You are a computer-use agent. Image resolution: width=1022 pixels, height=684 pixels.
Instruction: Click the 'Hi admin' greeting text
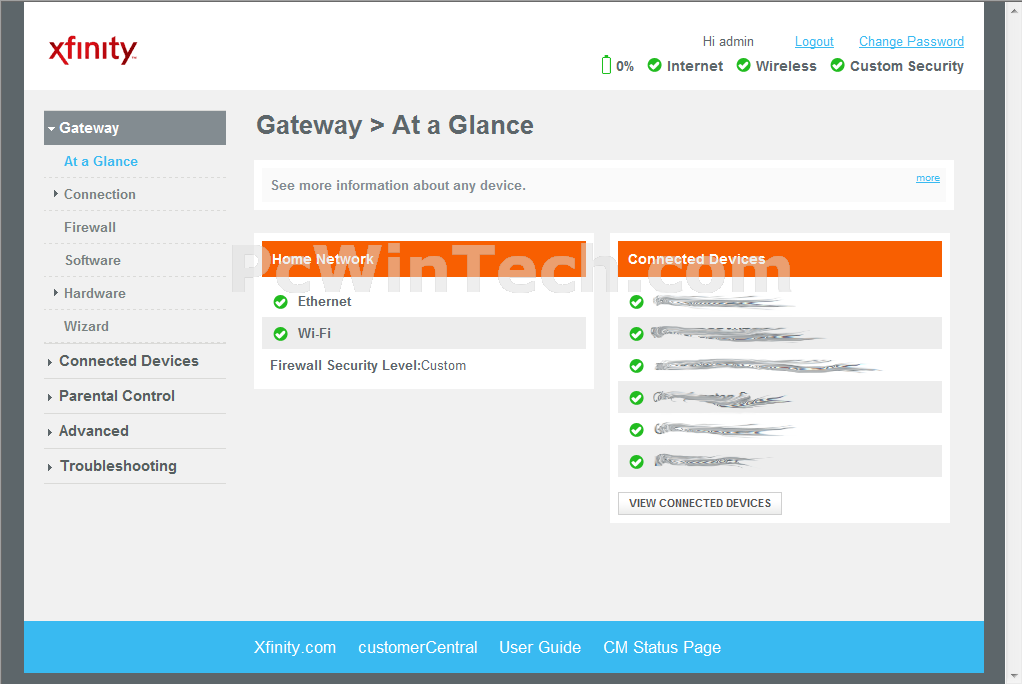coord(728,42)
